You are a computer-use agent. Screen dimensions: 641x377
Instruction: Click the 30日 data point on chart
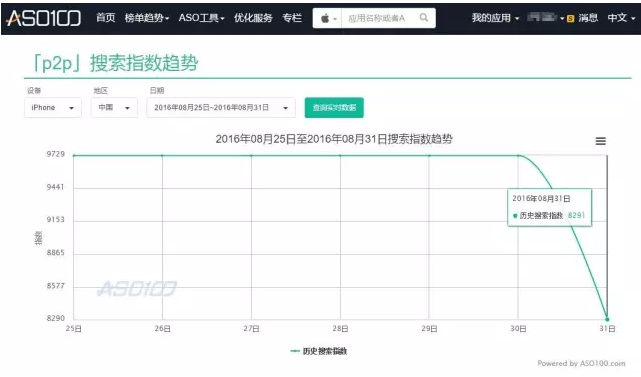(518, 156)
